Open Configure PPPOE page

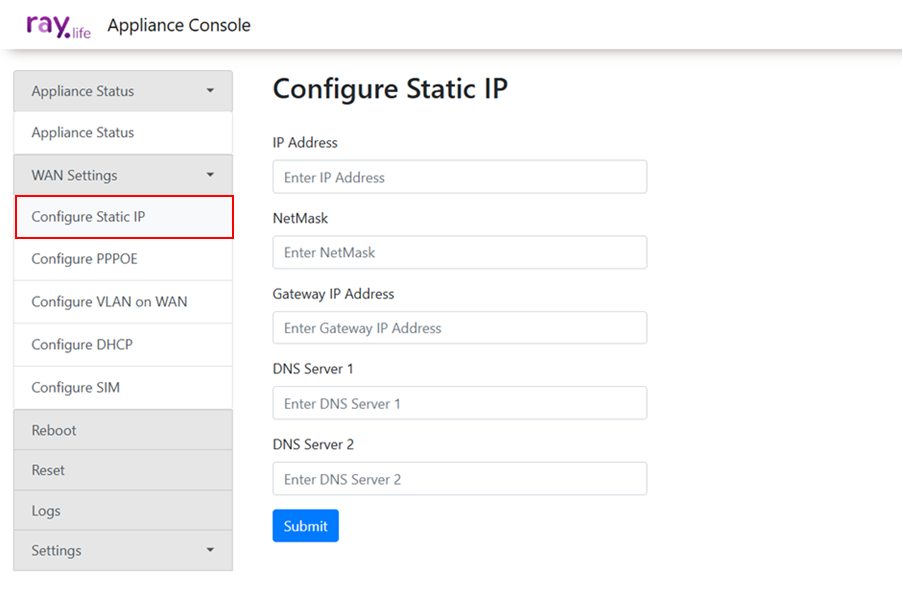[x=84, y=259]
